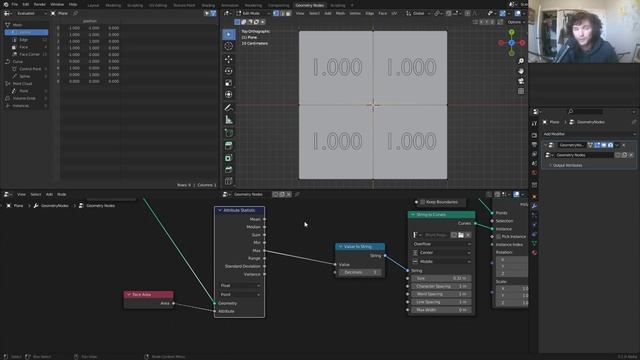Pick the Scale tool
This screenshot has height=360, width=640.
coord(229,83)
